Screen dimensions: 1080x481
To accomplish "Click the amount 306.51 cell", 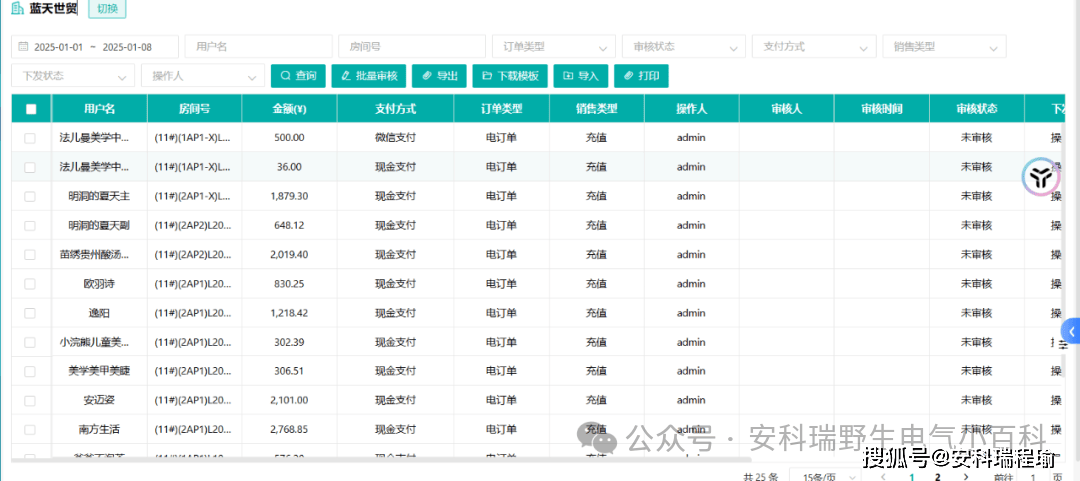I will [x=289, y=371].
